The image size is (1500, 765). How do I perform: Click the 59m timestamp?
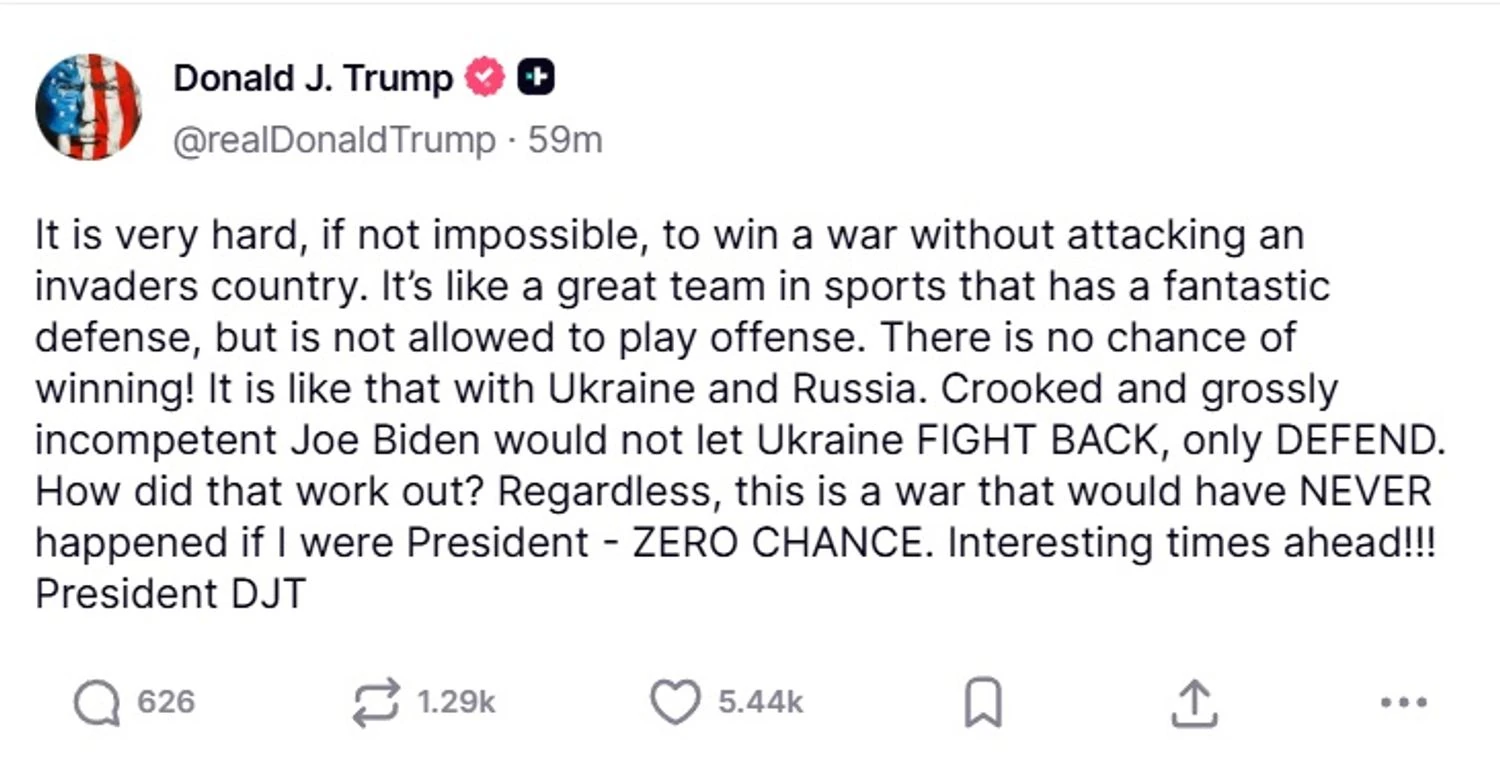(x=565, y=141)
